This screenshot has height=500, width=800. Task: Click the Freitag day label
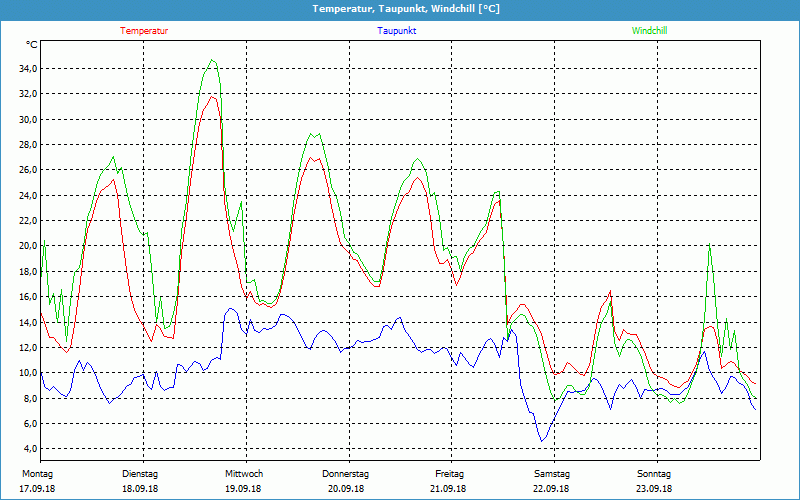tap(449, 474)
